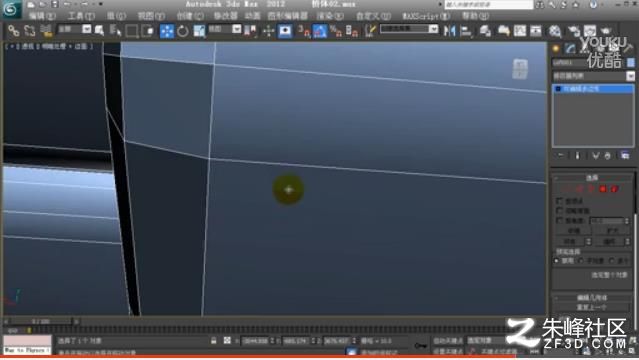
Task: Activate the Select and Rotate tool
Action: [x=183, y=31]
